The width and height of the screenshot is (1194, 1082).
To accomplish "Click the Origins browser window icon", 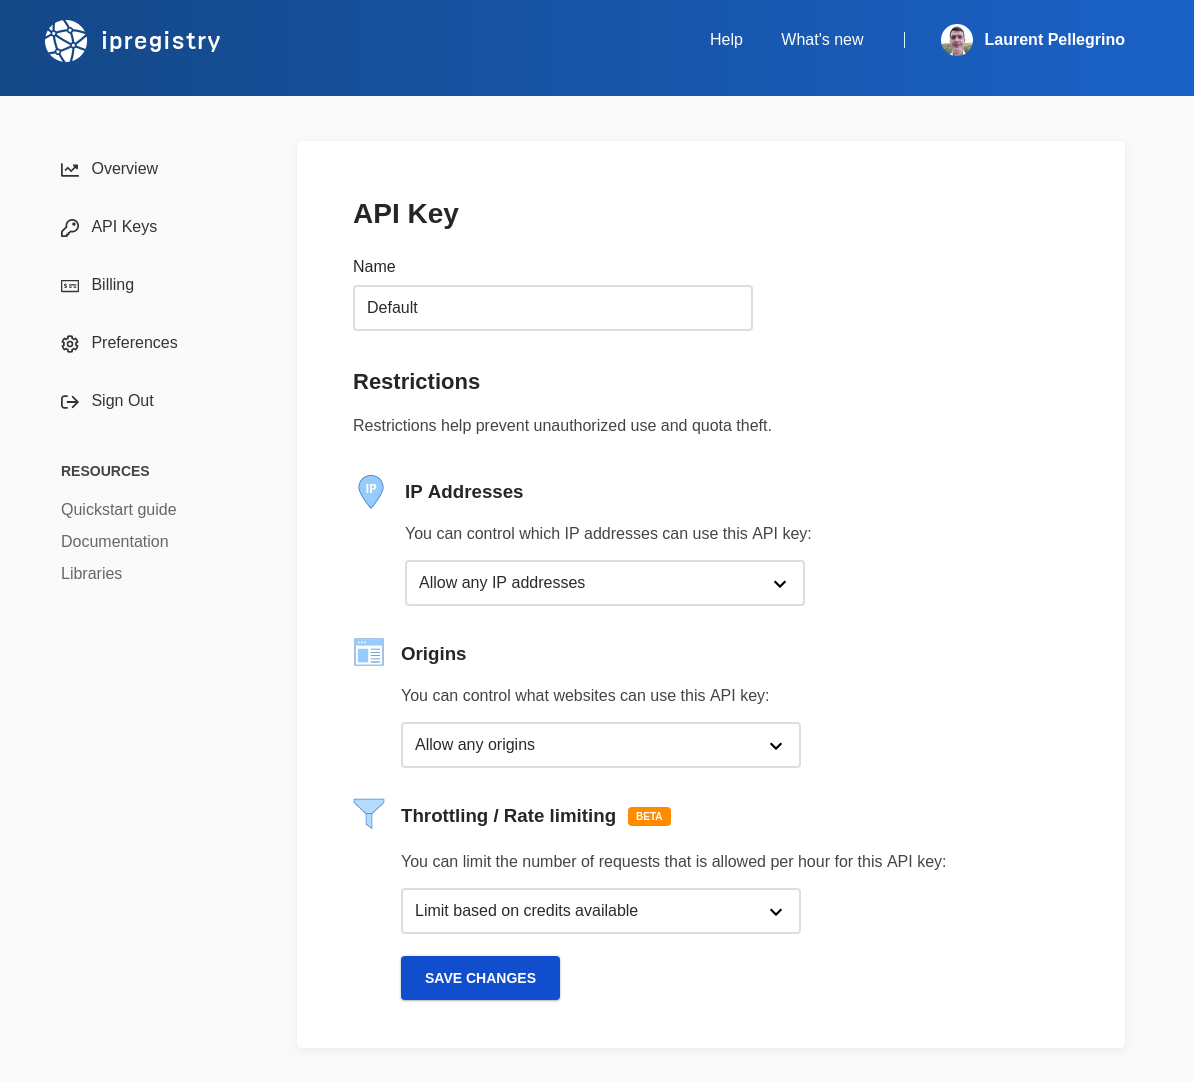I will (369, 653).
